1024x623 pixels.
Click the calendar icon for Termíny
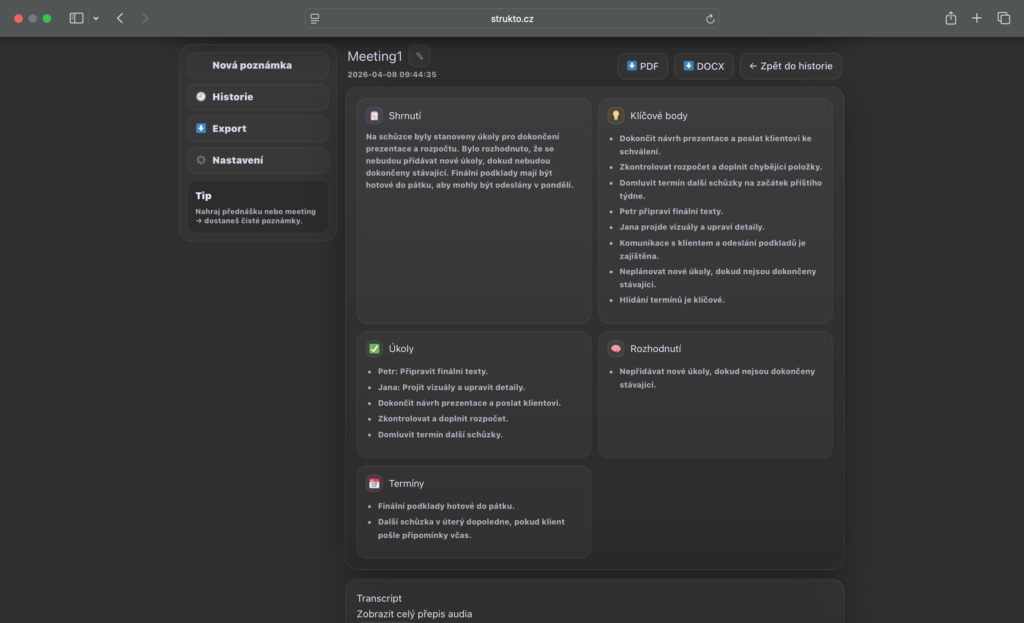click(x=374, y=483)
